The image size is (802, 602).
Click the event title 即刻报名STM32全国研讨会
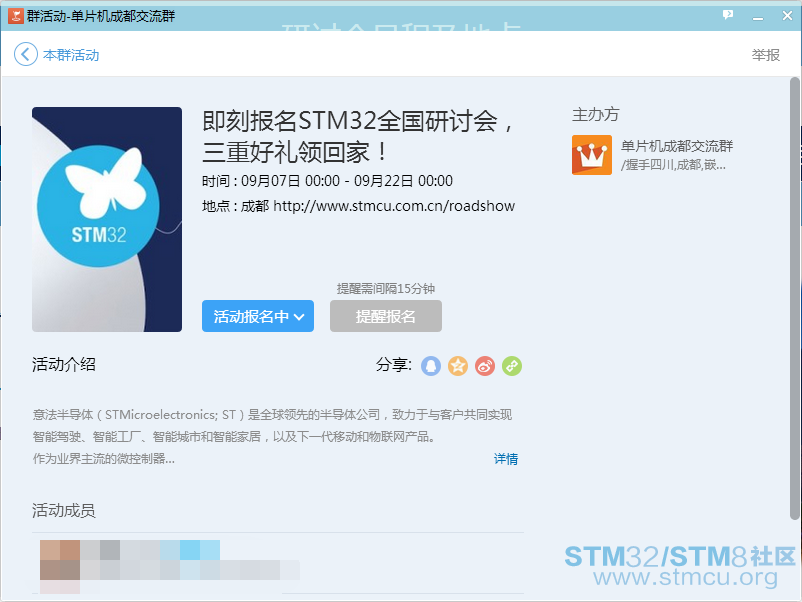(x=358, y=136)
